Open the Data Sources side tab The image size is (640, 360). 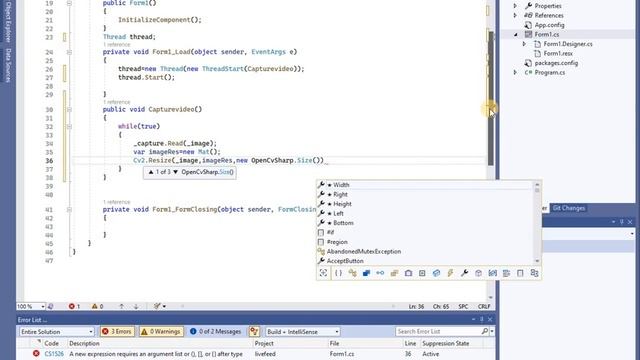[x=8, y=65]
